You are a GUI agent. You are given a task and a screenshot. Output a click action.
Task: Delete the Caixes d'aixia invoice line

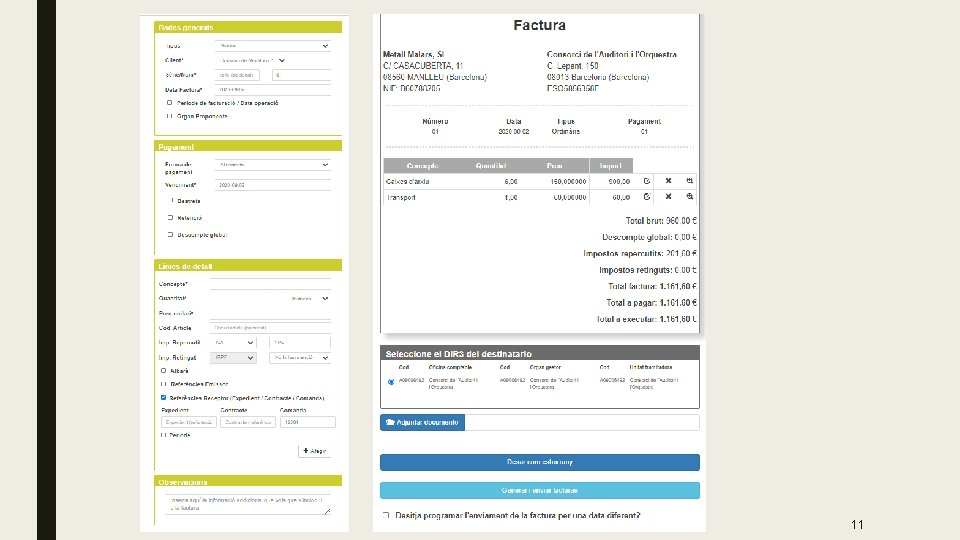point(668,181)
